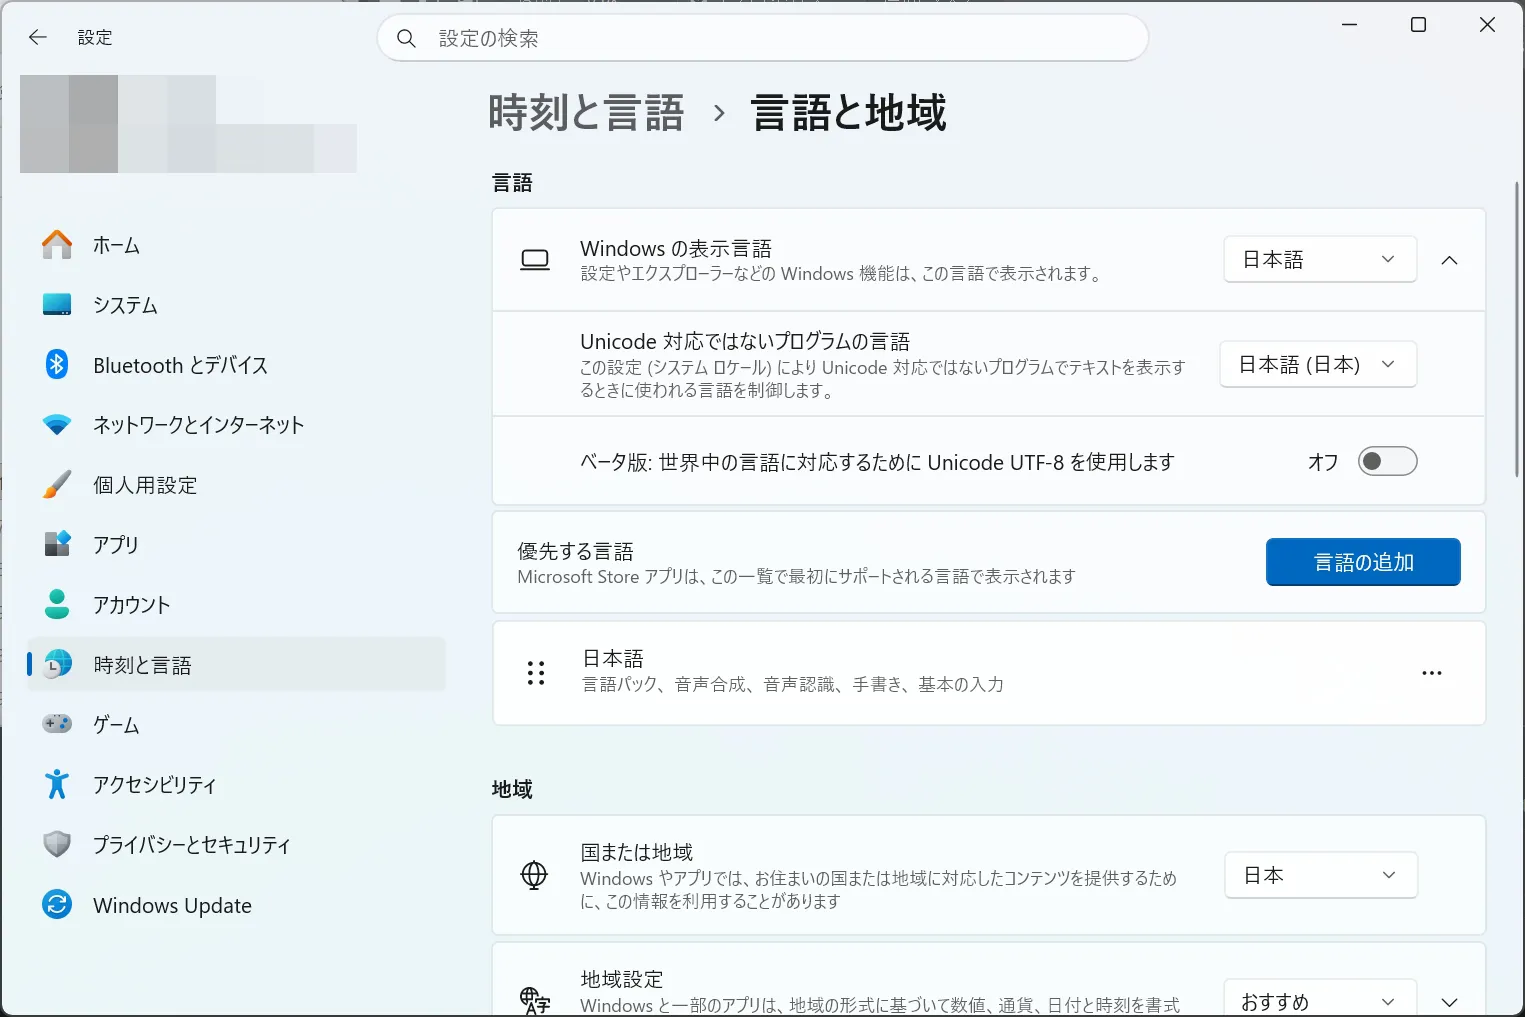Click the 地域 section heading
Image resolution: width=1525 pixels, height=1017 pixels.
coord(512,789)
